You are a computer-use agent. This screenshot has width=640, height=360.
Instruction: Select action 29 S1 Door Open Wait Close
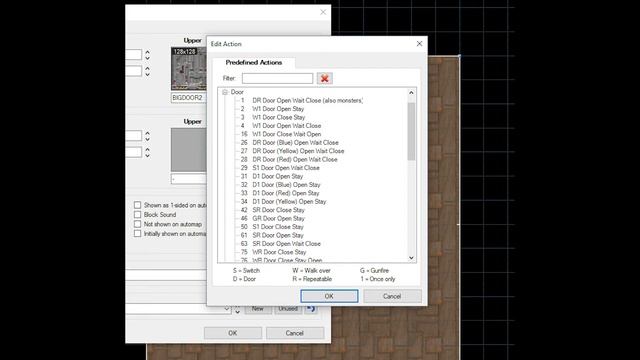point(280,168)
